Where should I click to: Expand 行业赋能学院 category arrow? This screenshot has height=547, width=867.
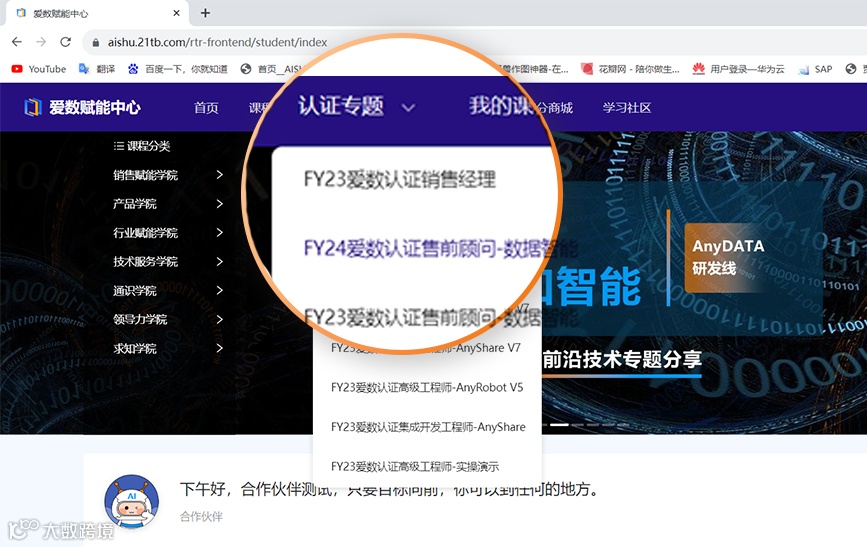coord(220,232)
